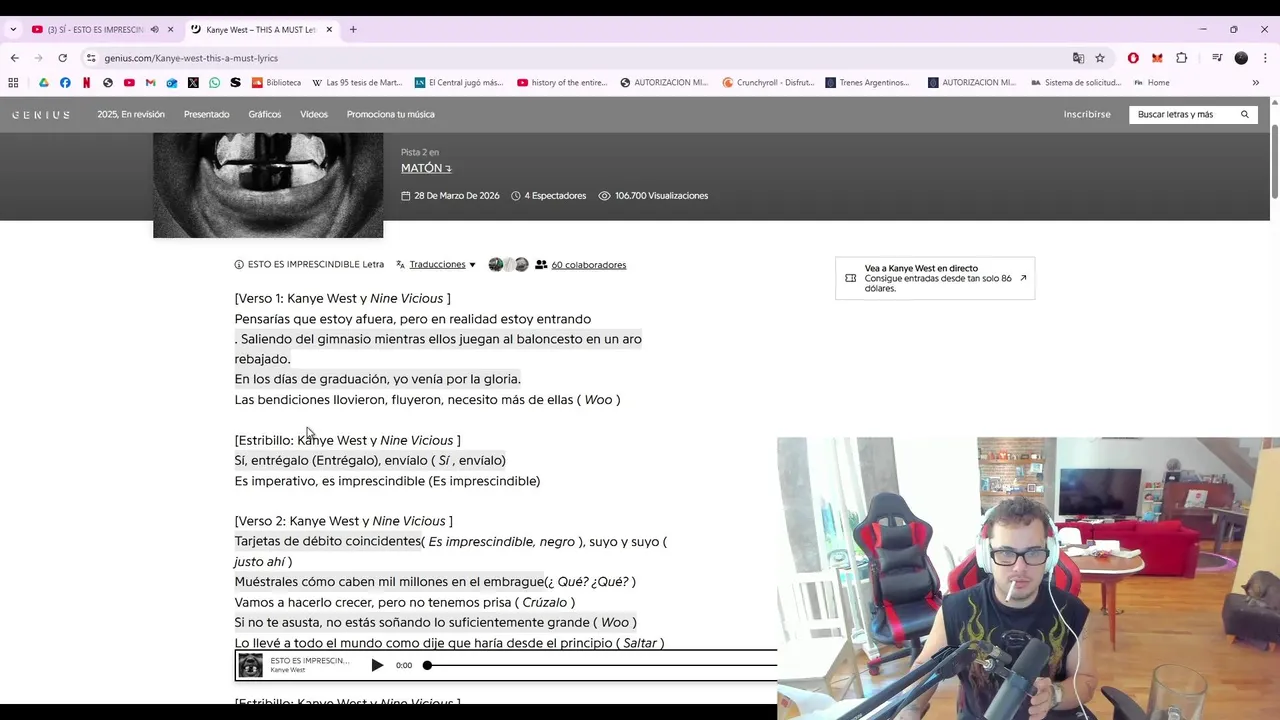1280x720 pixels.
Task: Open the Chrome profile avatar
Action: [1241, 58]
